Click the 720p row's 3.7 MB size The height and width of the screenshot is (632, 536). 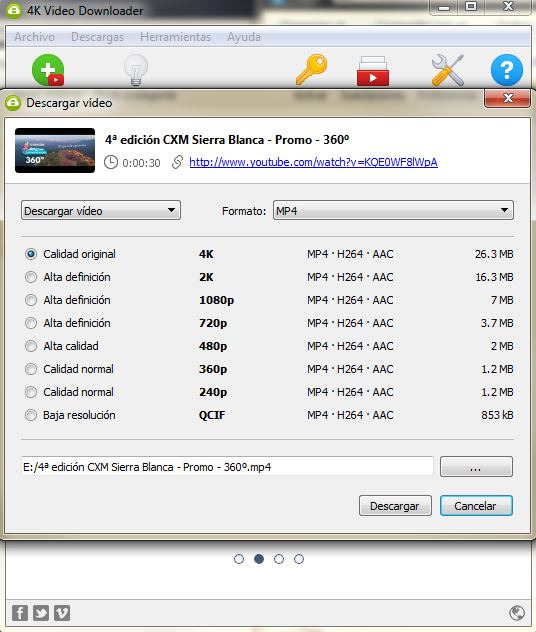point(497,323)
